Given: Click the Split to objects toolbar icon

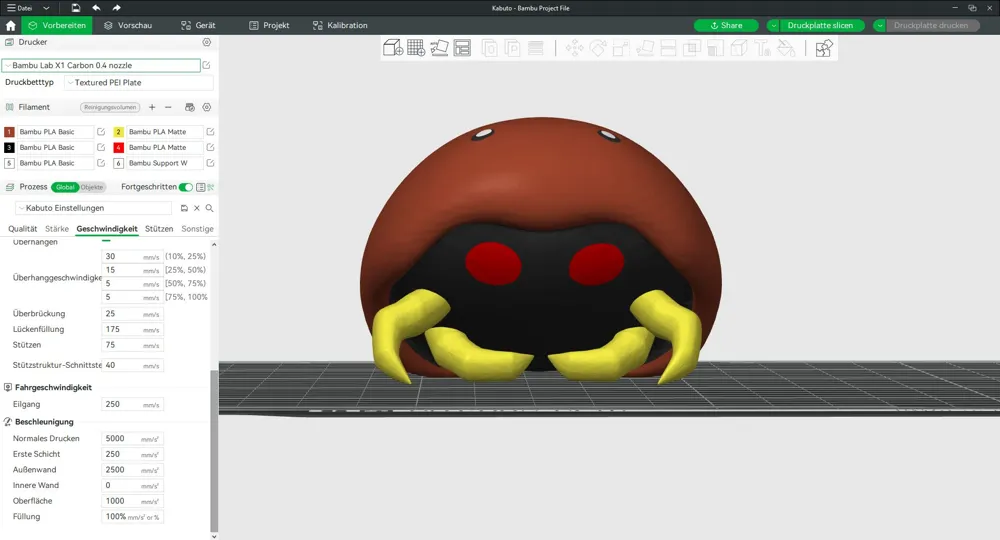Looking at the screenshot, I should pyautogui.click(x=489, y=48).
